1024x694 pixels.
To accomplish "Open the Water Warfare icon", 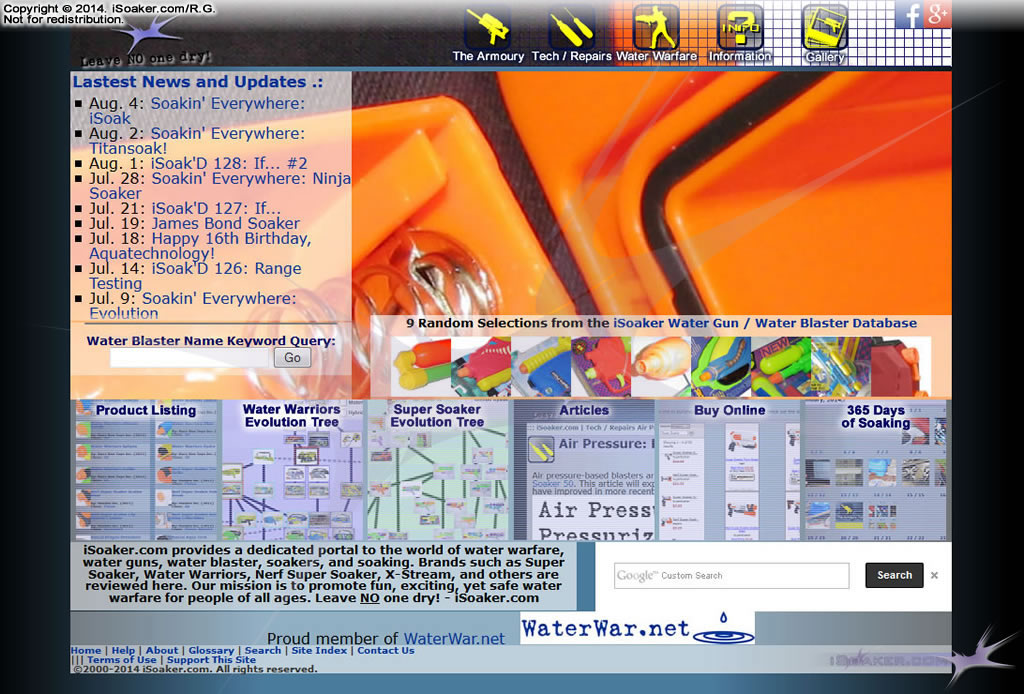I will click(x=656, y=27).
